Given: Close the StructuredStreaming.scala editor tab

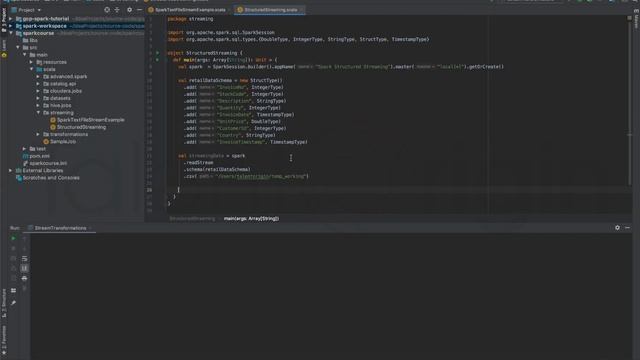Looking at the screenshot, I should coord(302,10).
